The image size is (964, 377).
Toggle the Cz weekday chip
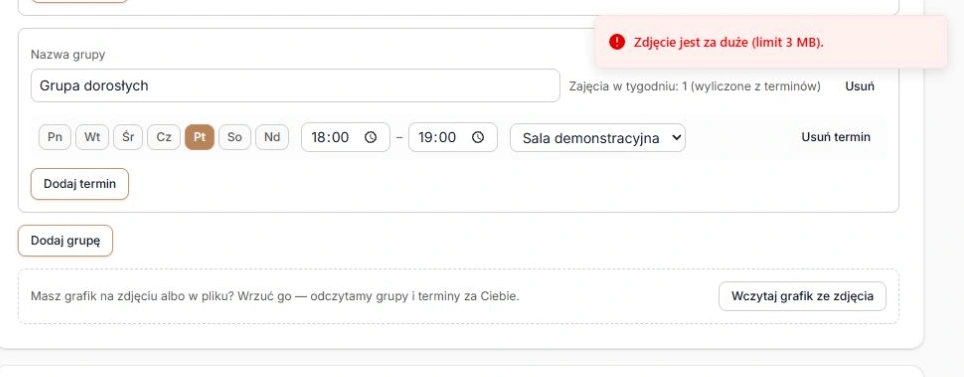coord(164,137)
